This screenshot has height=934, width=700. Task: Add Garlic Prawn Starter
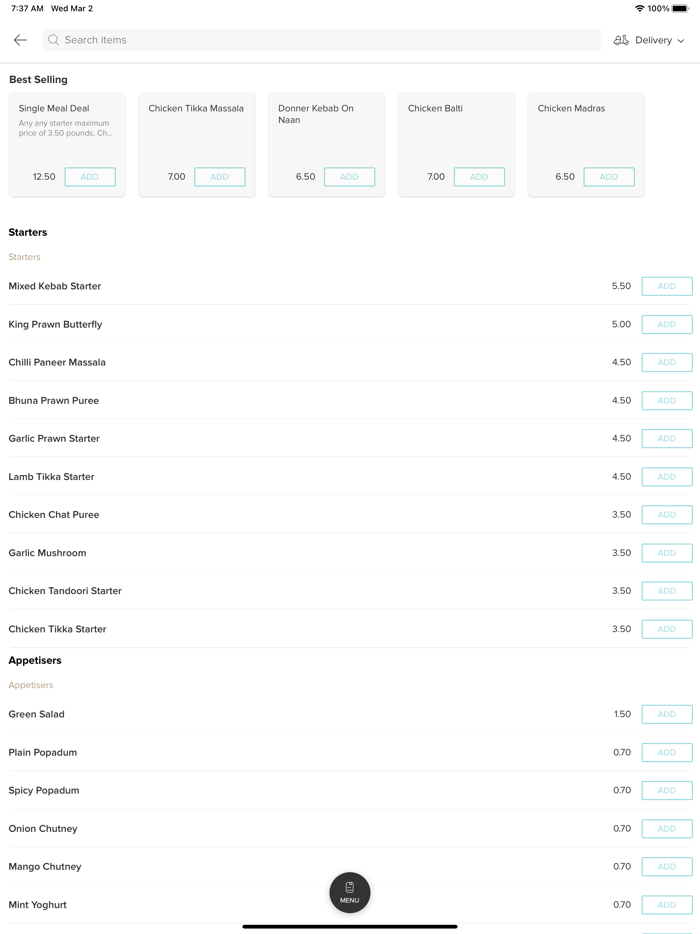tap(667, 438)
